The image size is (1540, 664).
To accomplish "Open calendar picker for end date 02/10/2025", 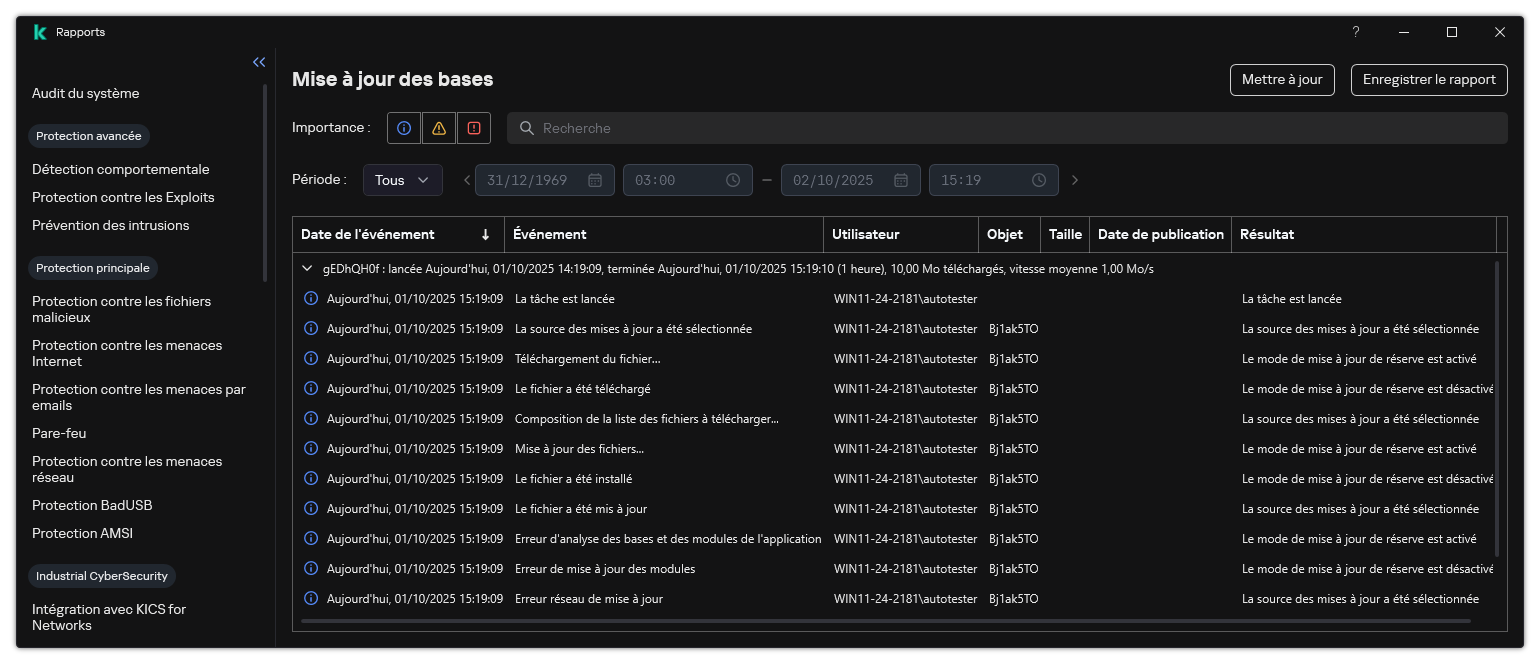I will click(901, 180).
